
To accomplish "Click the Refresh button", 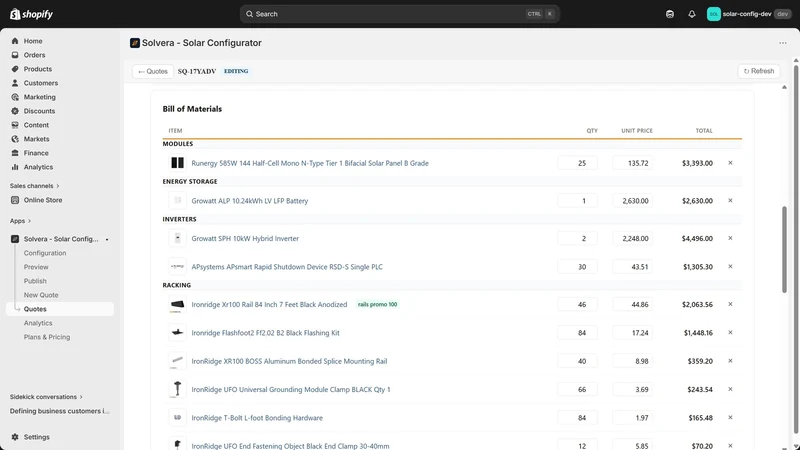I will click(x=759, y=71).
